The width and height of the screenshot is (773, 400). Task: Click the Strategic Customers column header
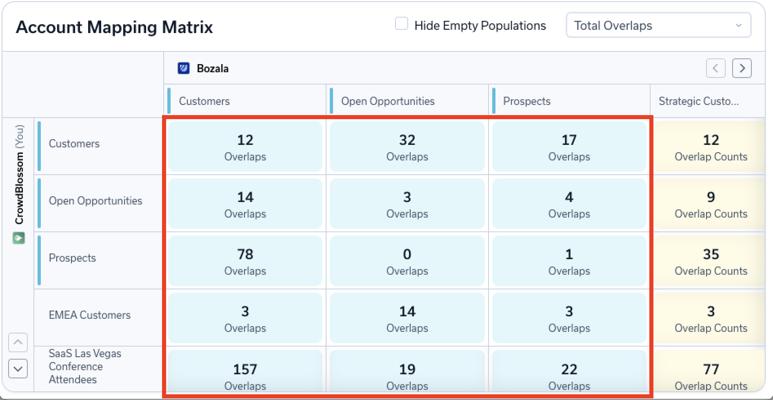(x=698, y=101)
